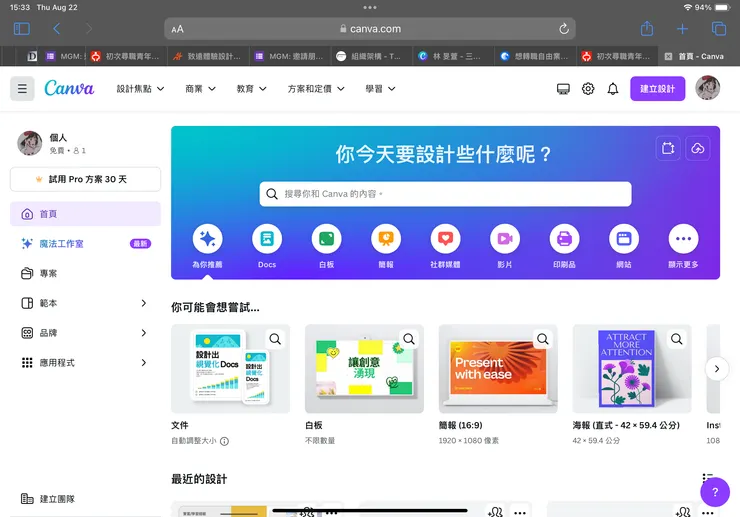Select 社群媒體 social media icon
This screenshot has height=517, width=740.
446,239
